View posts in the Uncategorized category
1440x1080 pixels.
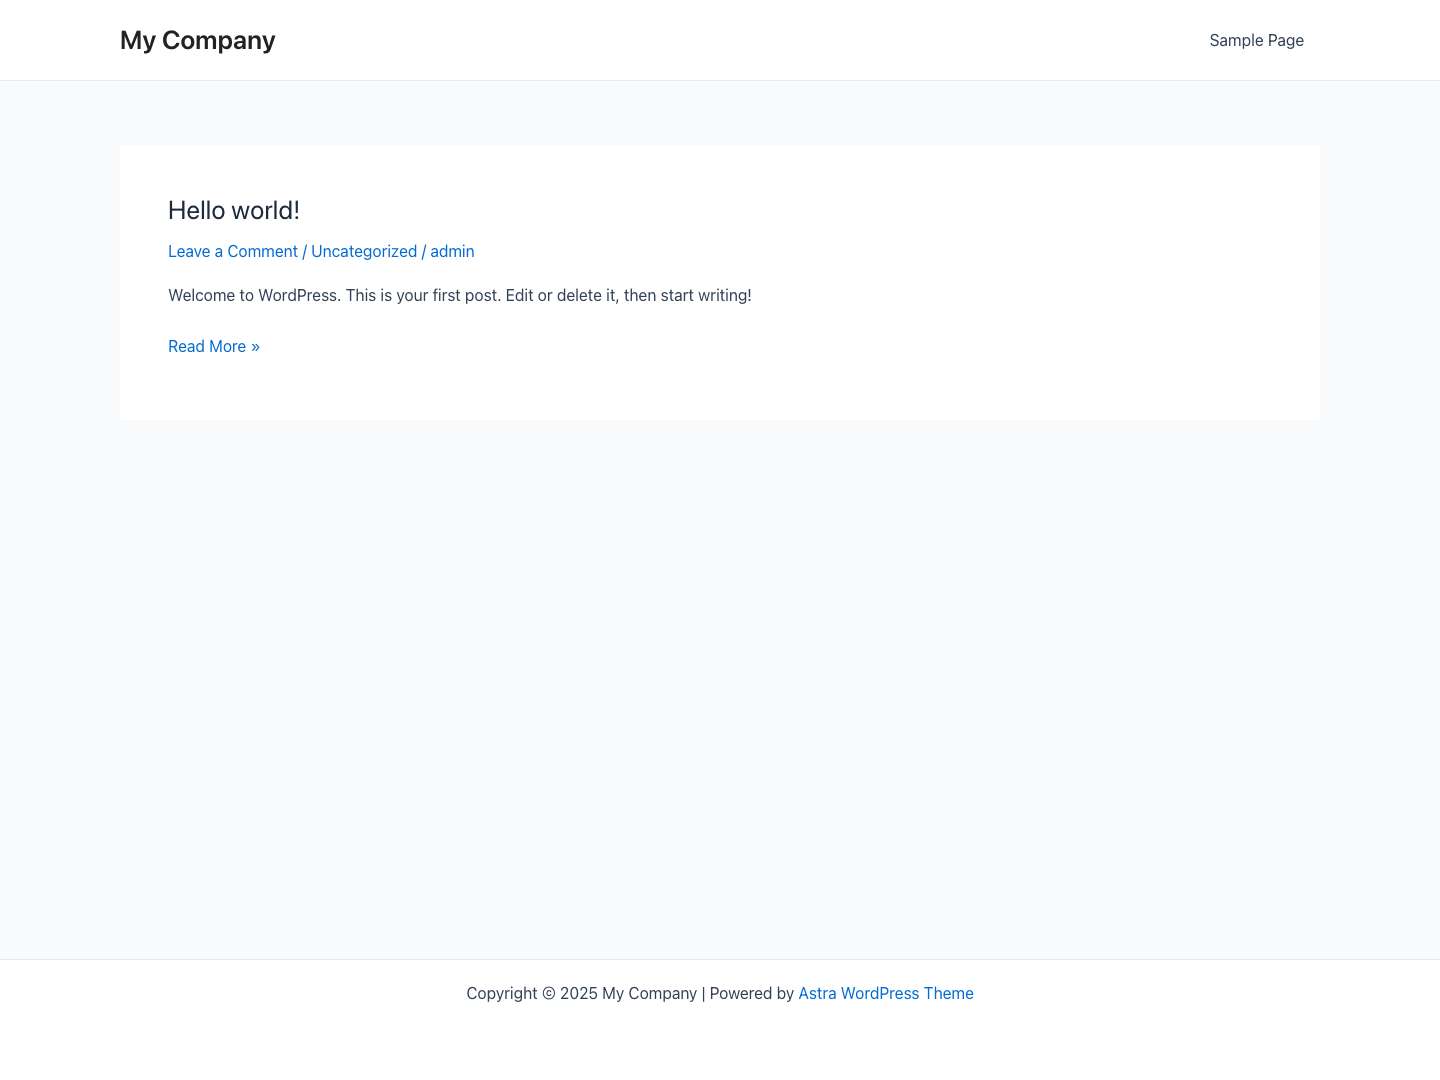pos(364,251)
